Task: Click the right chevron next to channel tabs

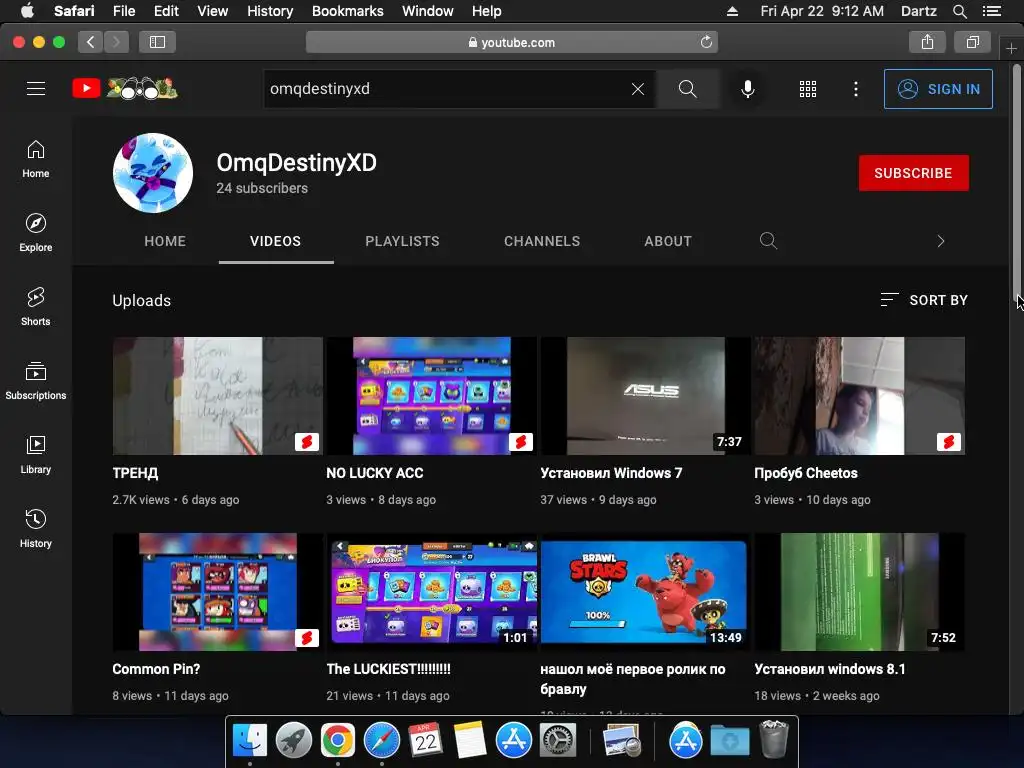Action: (x=940, y=241)
